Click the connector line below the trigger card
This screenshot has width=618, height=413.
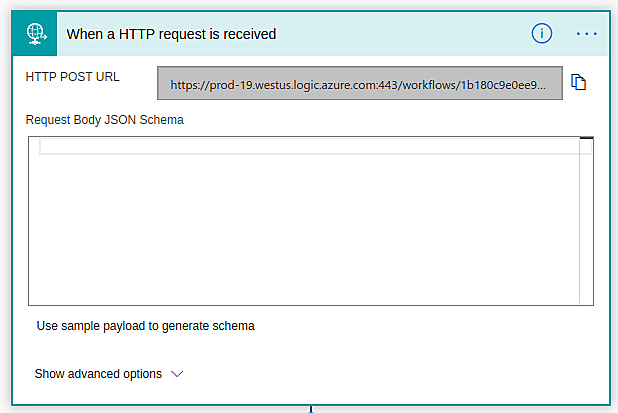click(x=311, y=409)
